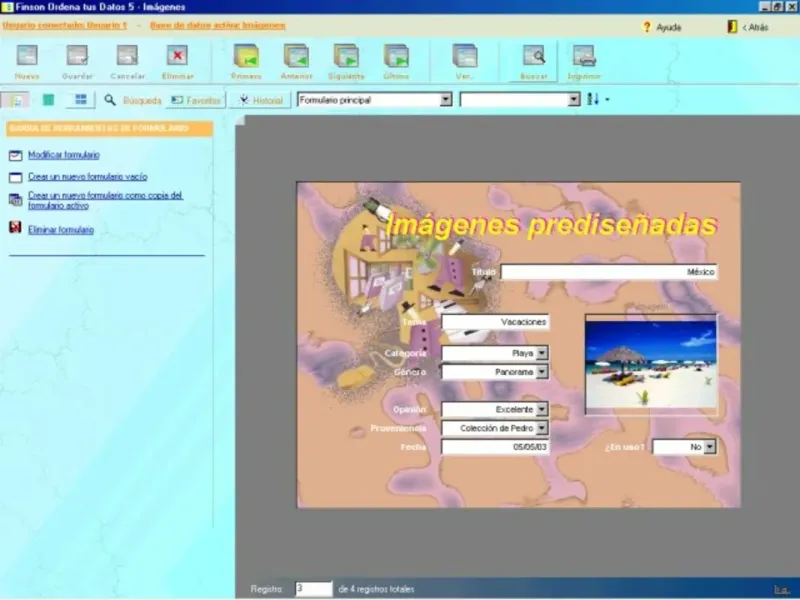Expand the ¿En uso? dropdown
The width and height of the screenshot is (800, 600).
[x=709, y=447]
